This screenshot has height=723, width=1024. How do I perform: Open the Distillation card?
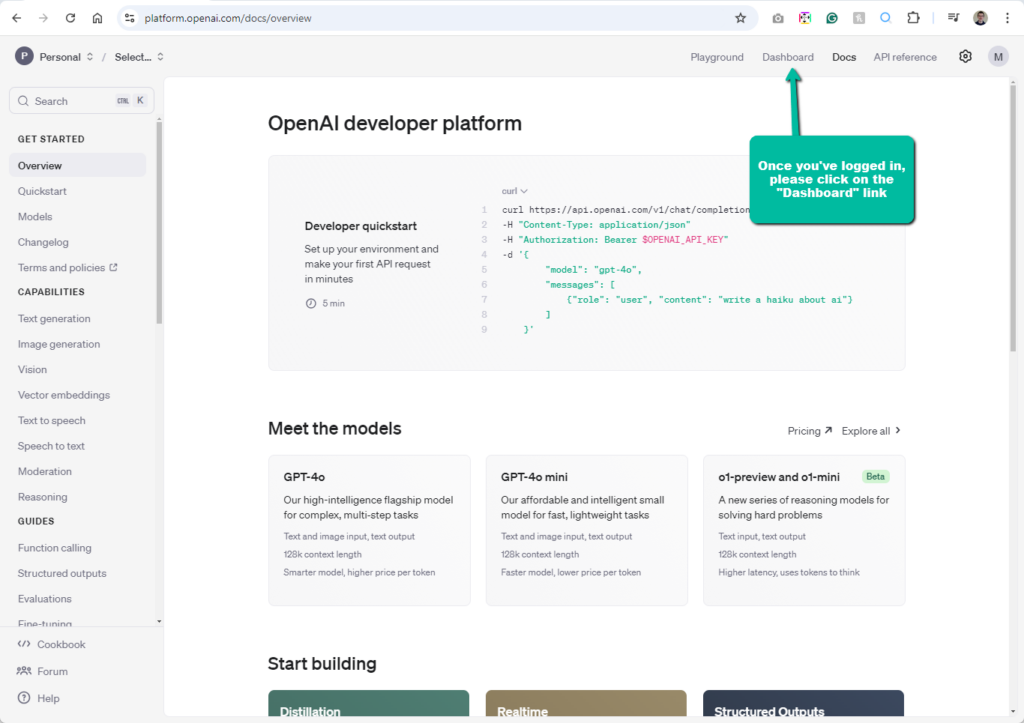(368, 703)
